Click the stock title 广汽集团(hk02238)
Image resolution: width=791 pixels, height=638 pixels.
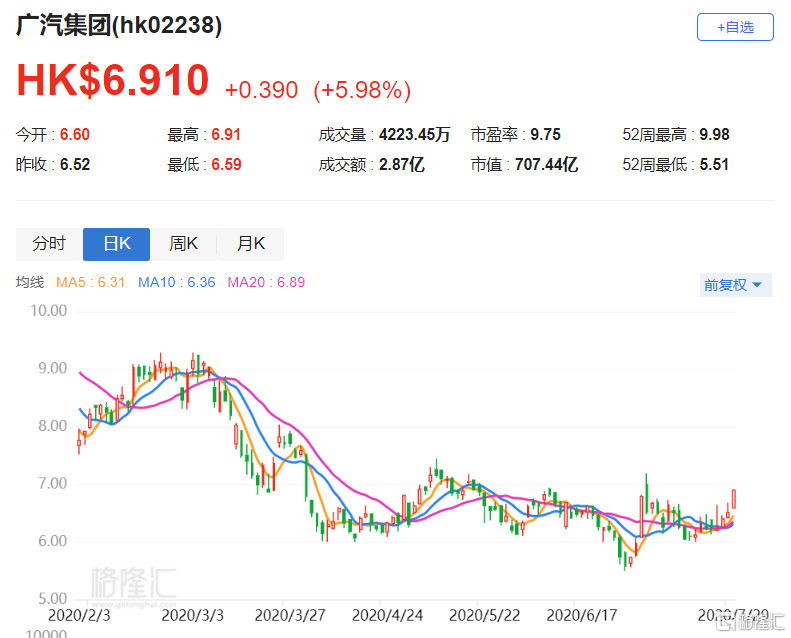pos(119,25)
